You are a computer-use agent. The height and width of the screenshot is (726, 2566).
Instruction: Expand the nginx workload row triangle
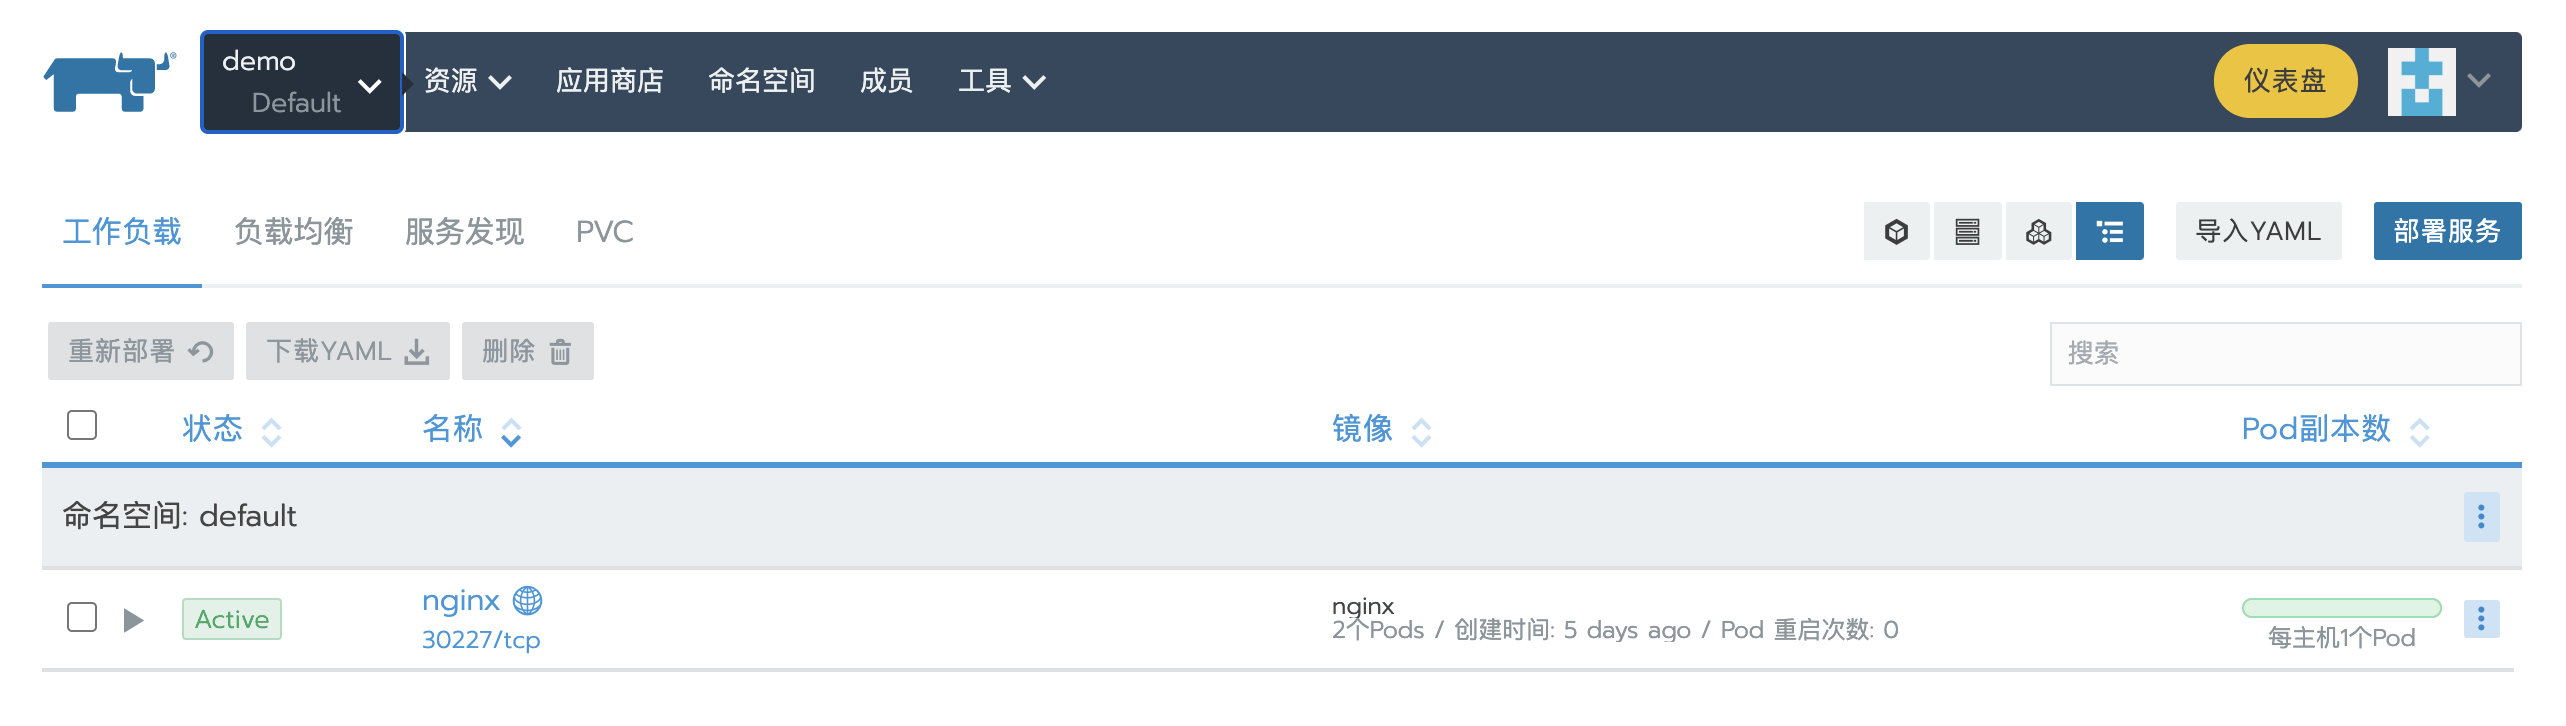133,620
